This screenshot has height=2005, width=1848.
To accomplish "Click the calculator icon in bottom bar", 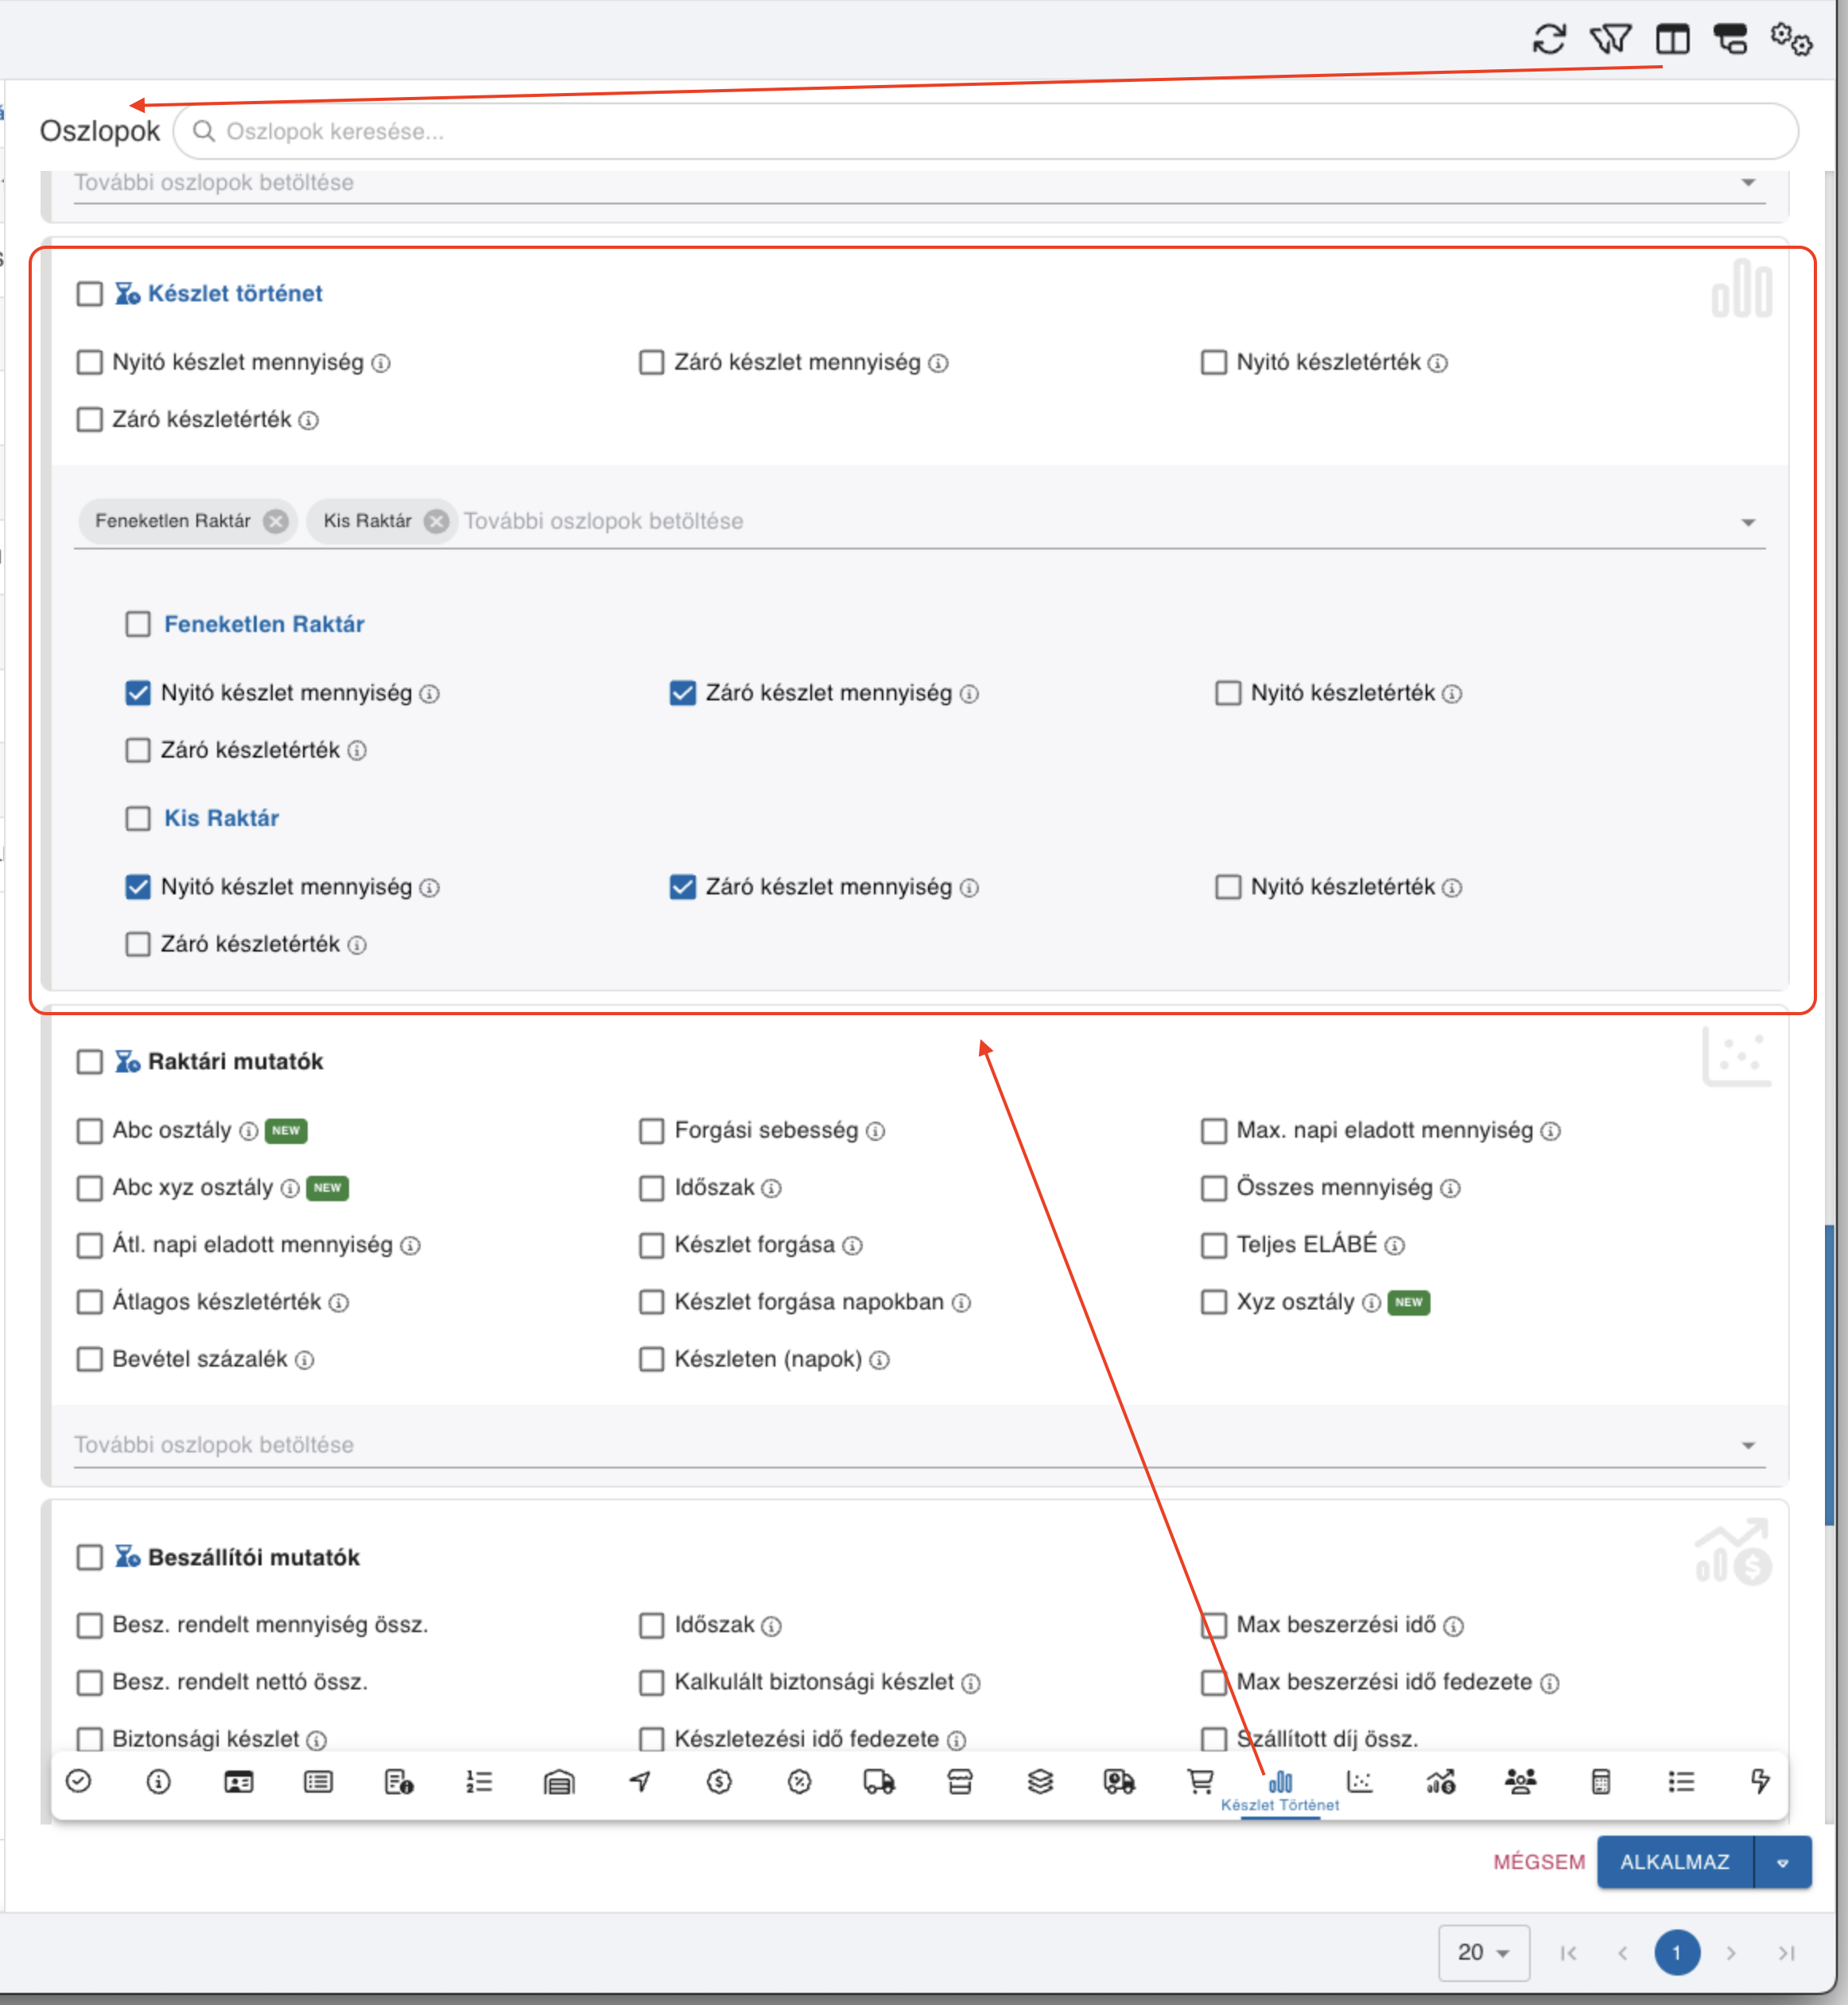I will click(1600, 1781).
